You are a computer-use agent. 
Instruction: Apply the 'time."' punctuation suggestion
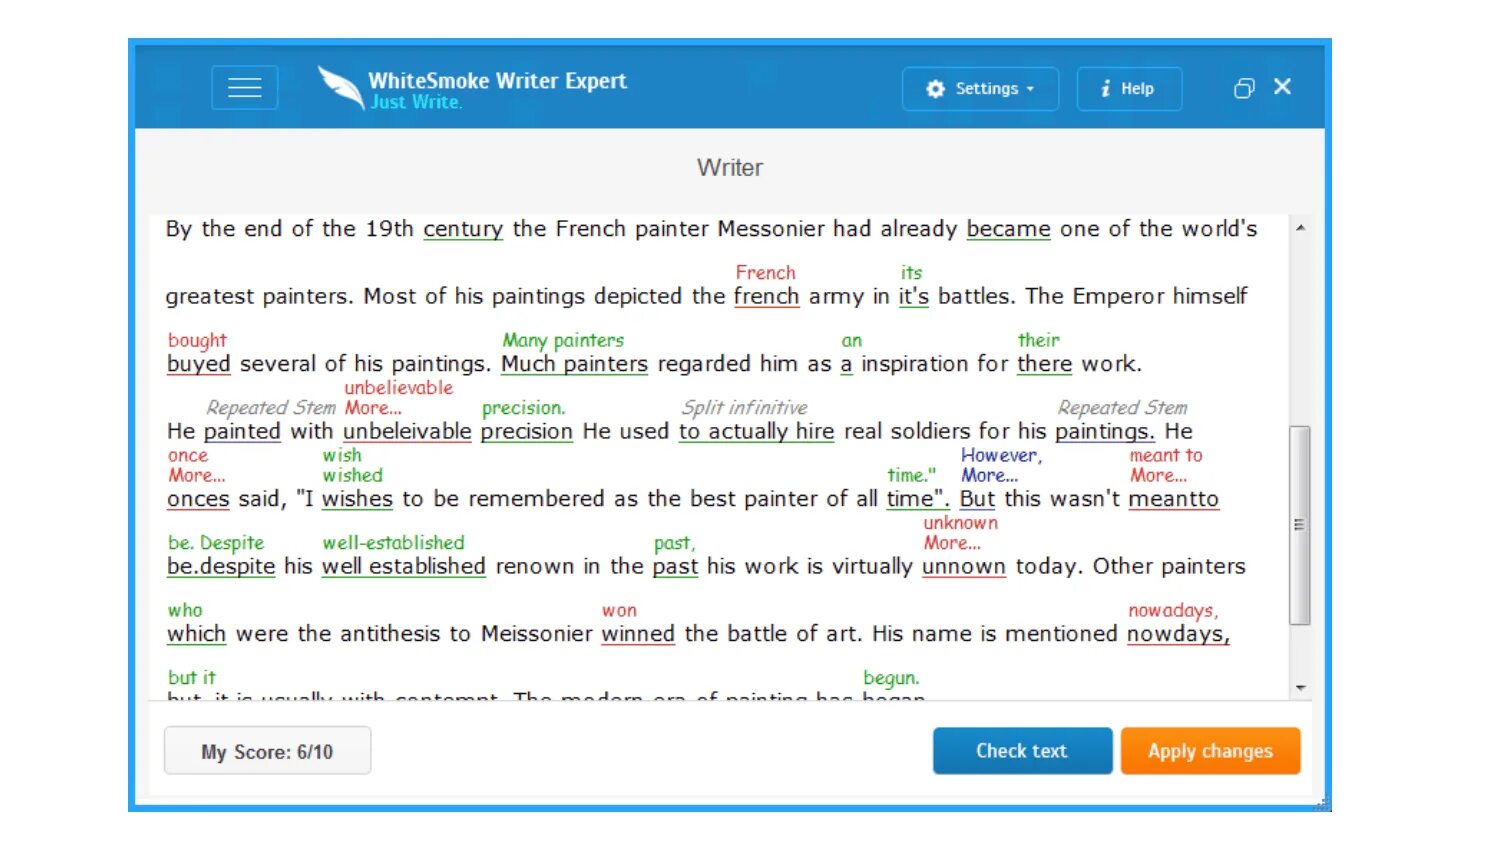click(911, 476)
